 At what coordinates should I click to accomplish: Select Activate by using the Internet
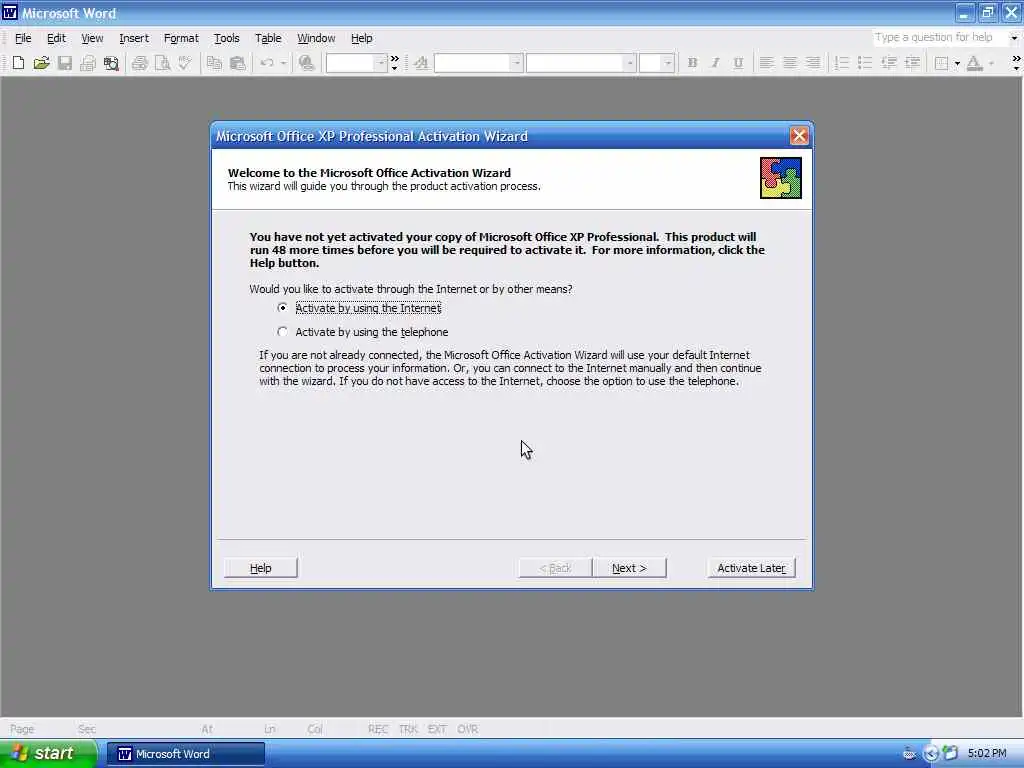(361, 308)
